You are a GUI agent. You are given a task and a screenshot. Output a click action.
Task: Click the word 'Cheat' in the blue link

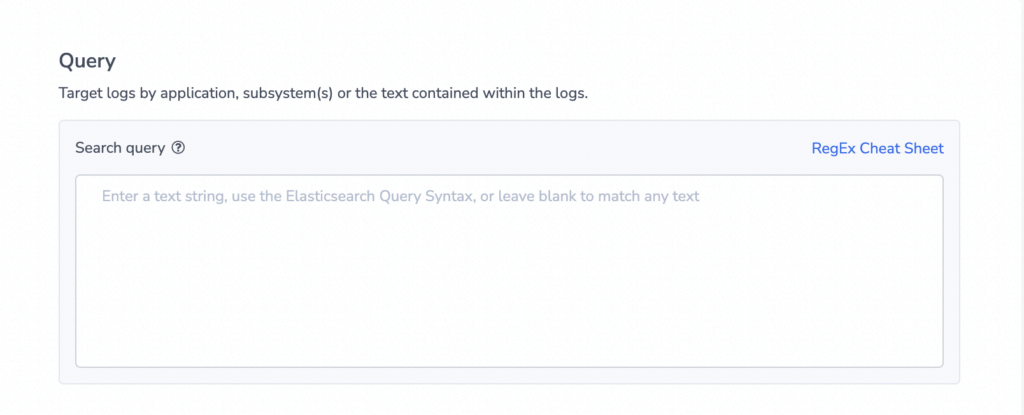click(x=880, y=148)
